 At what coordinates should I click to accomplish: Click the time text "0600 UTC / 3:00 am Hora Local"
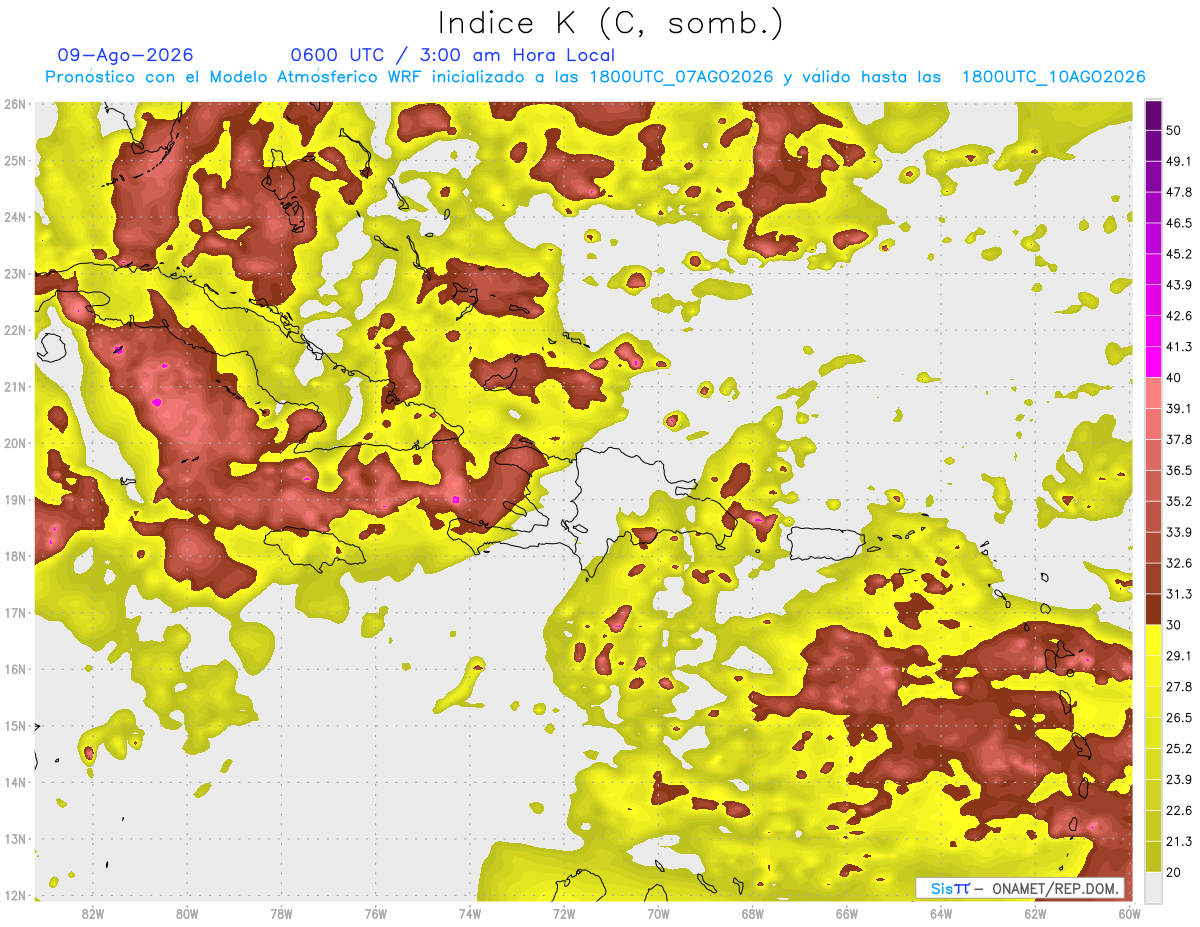coord(452,55)
